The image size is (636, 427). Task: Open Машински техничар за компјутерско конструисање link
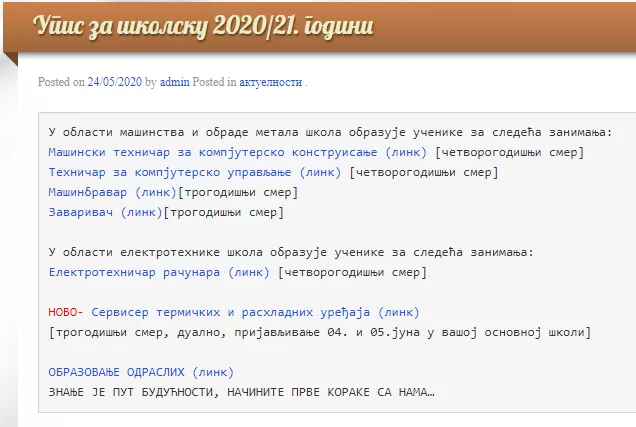pyautogui.click(x=238, y=152)
